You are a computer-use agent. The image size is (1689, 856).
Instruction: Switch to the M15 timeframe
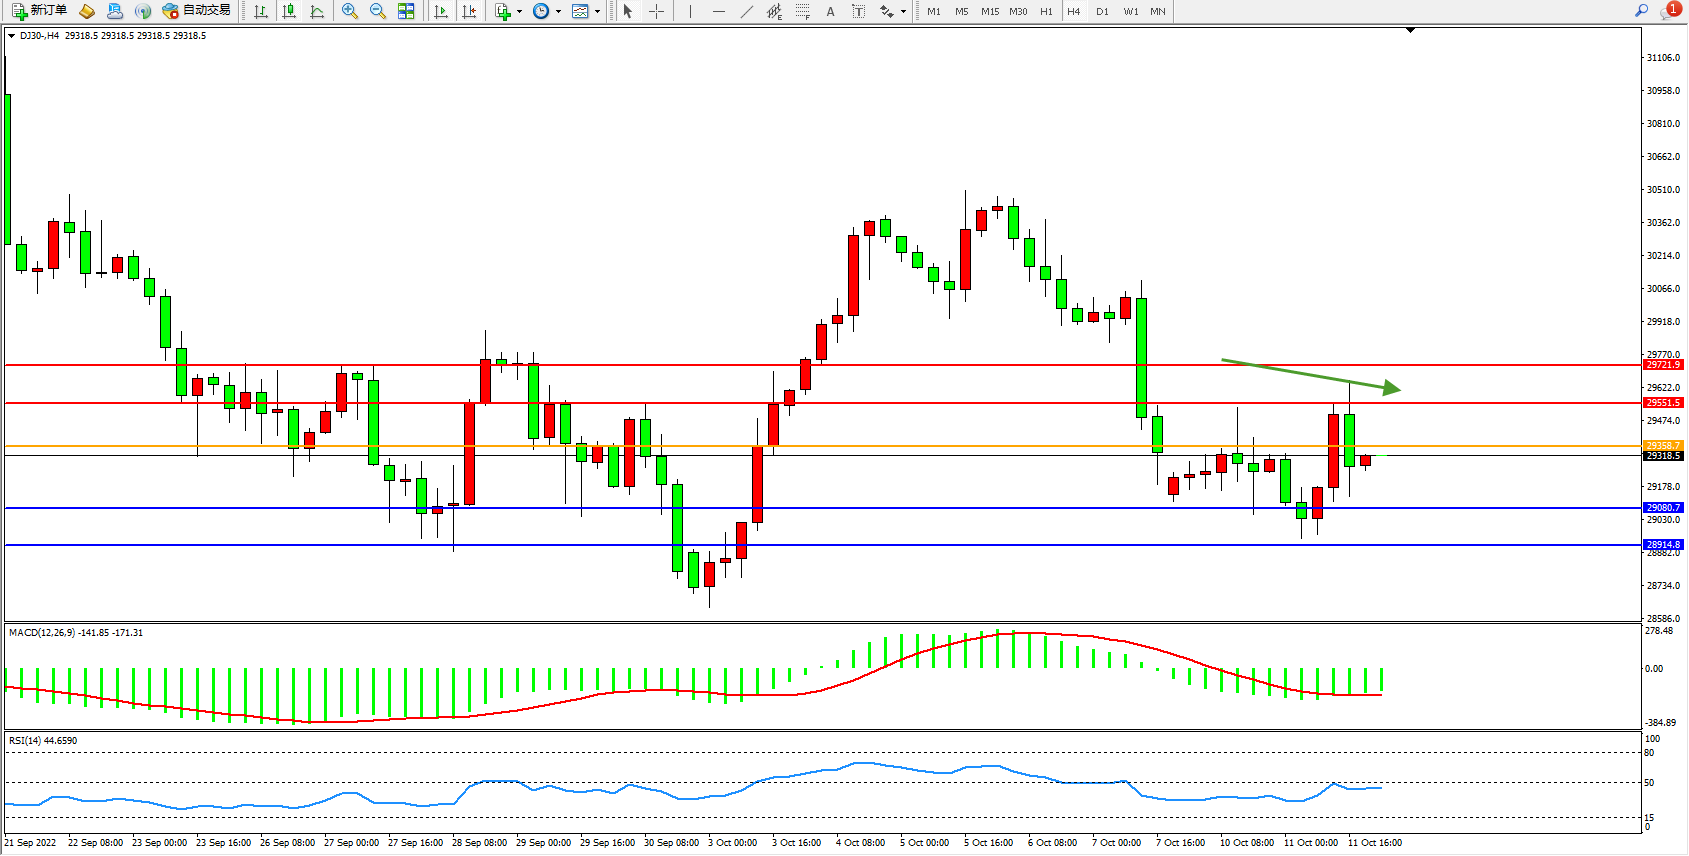pyautogui.click(x=989, y=12)
